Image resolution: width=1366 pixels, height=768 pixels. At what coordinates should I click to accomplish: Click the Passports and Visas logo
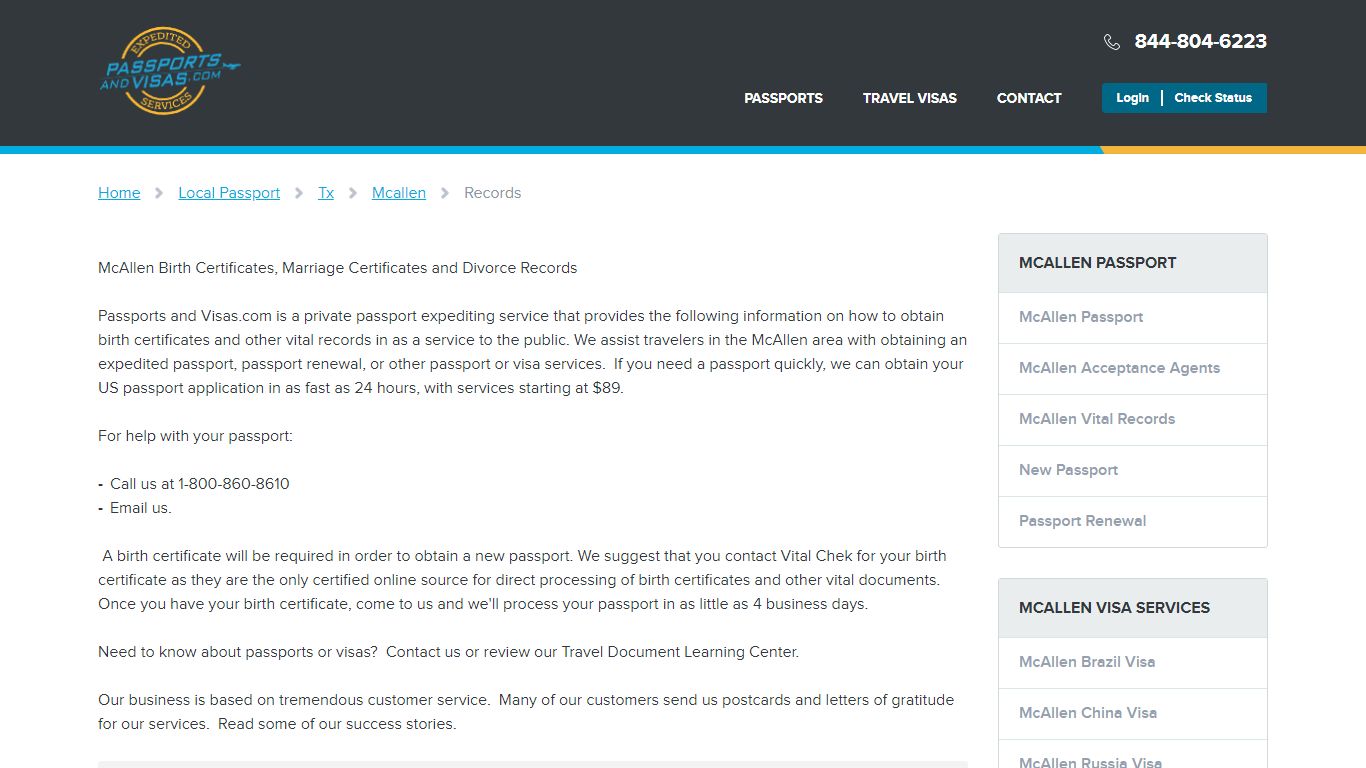click(170, 71)
